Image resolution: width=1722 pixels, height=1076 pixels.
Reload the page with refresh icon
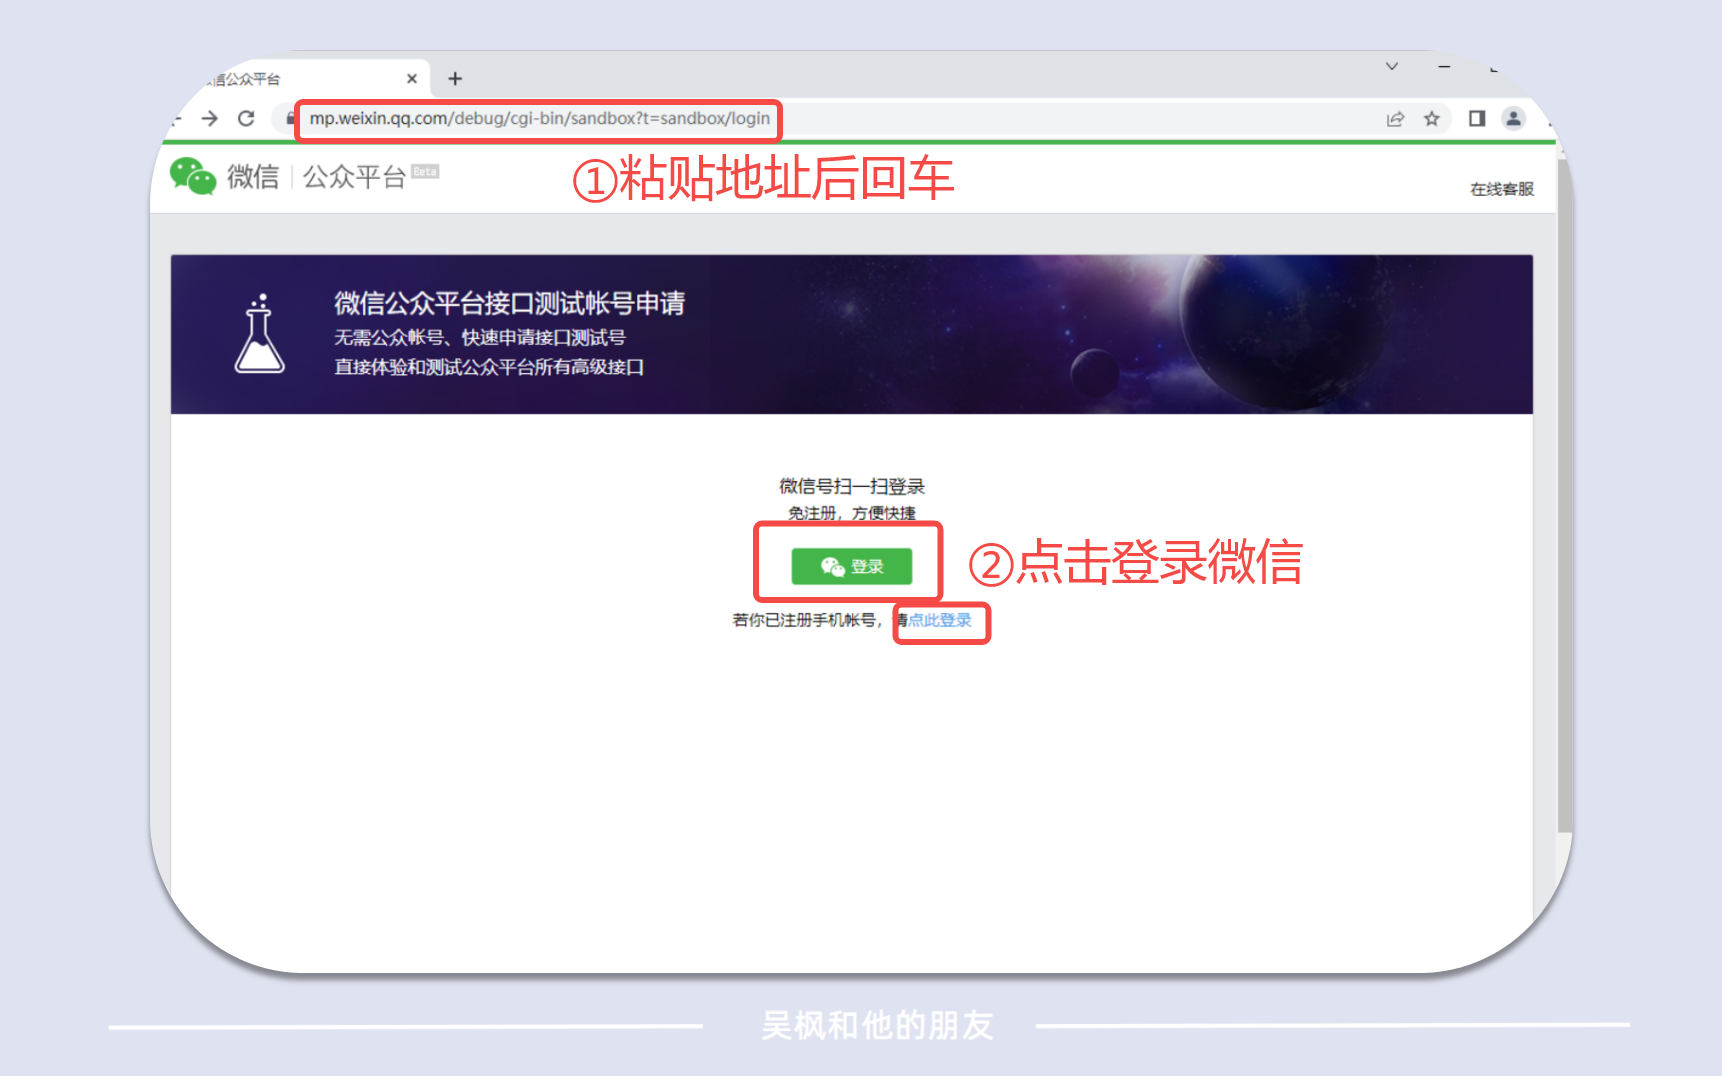(x=246, y=119)
